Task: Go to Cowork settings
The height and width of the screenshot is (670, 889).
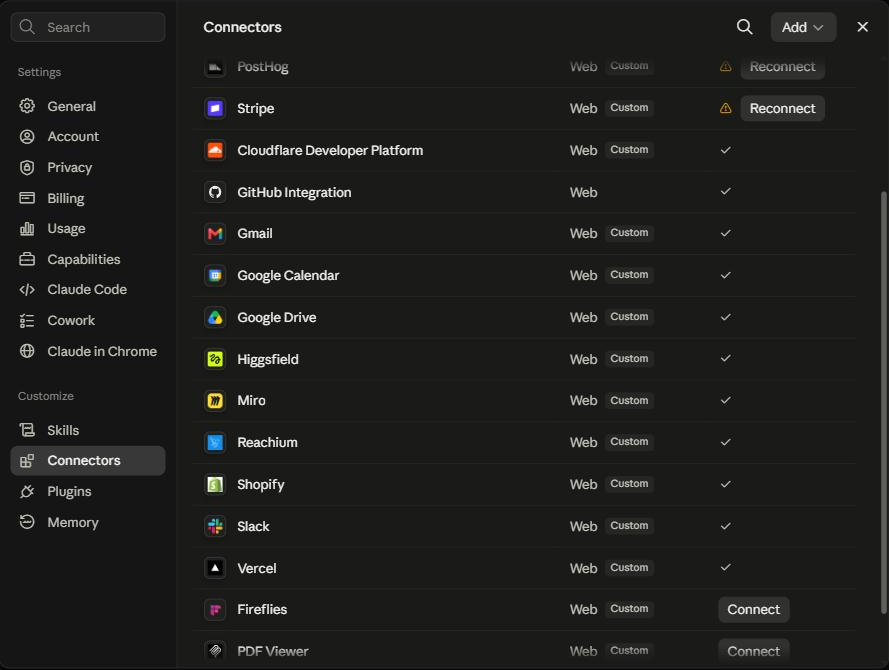Action: coord(88,320)
